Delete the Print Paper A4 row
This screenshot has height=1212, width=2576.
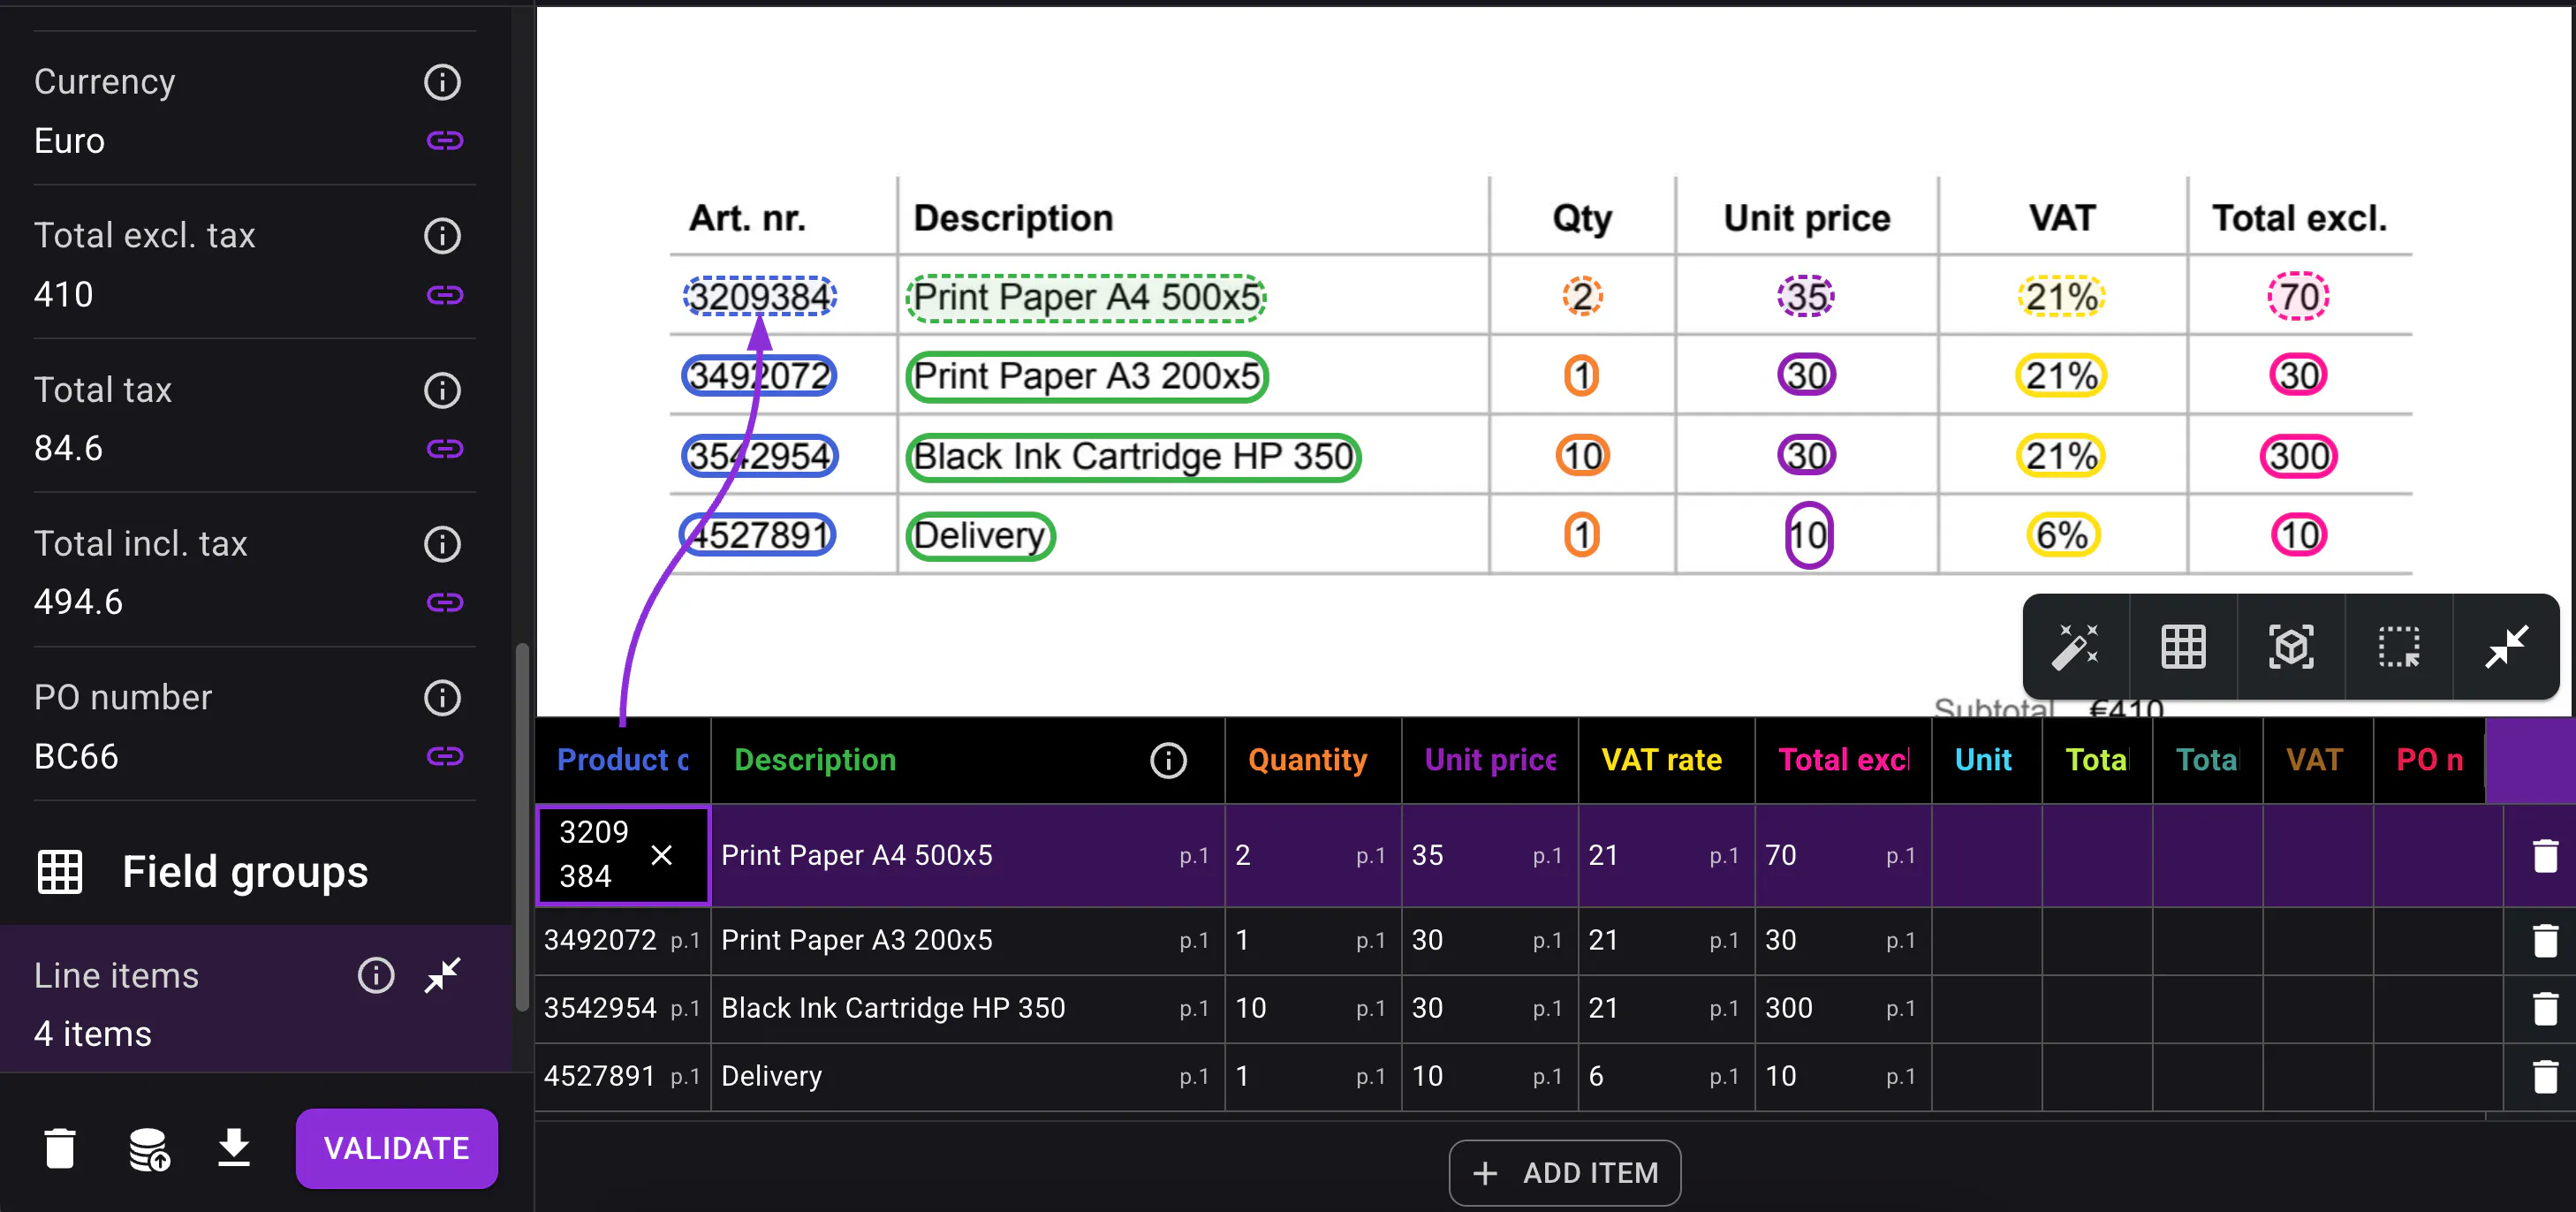[x=2544, y=856]
